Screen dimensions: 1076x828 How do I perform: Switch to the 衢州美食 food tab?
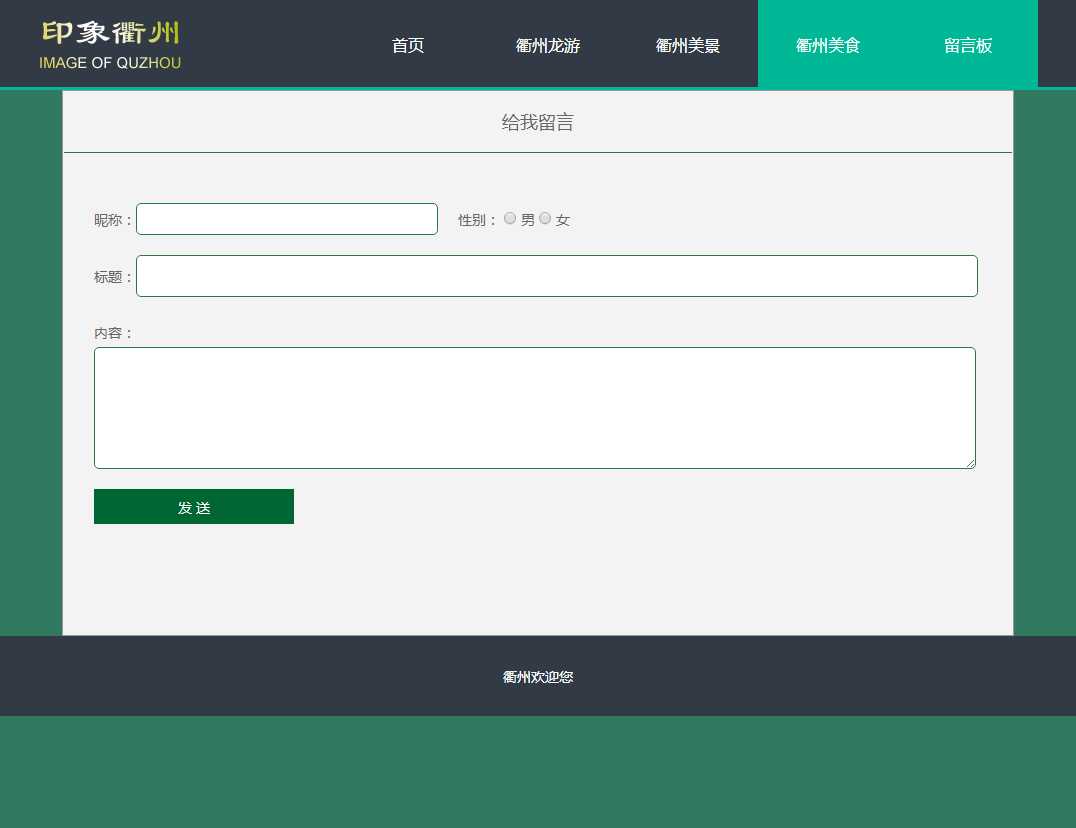point(828,45)
